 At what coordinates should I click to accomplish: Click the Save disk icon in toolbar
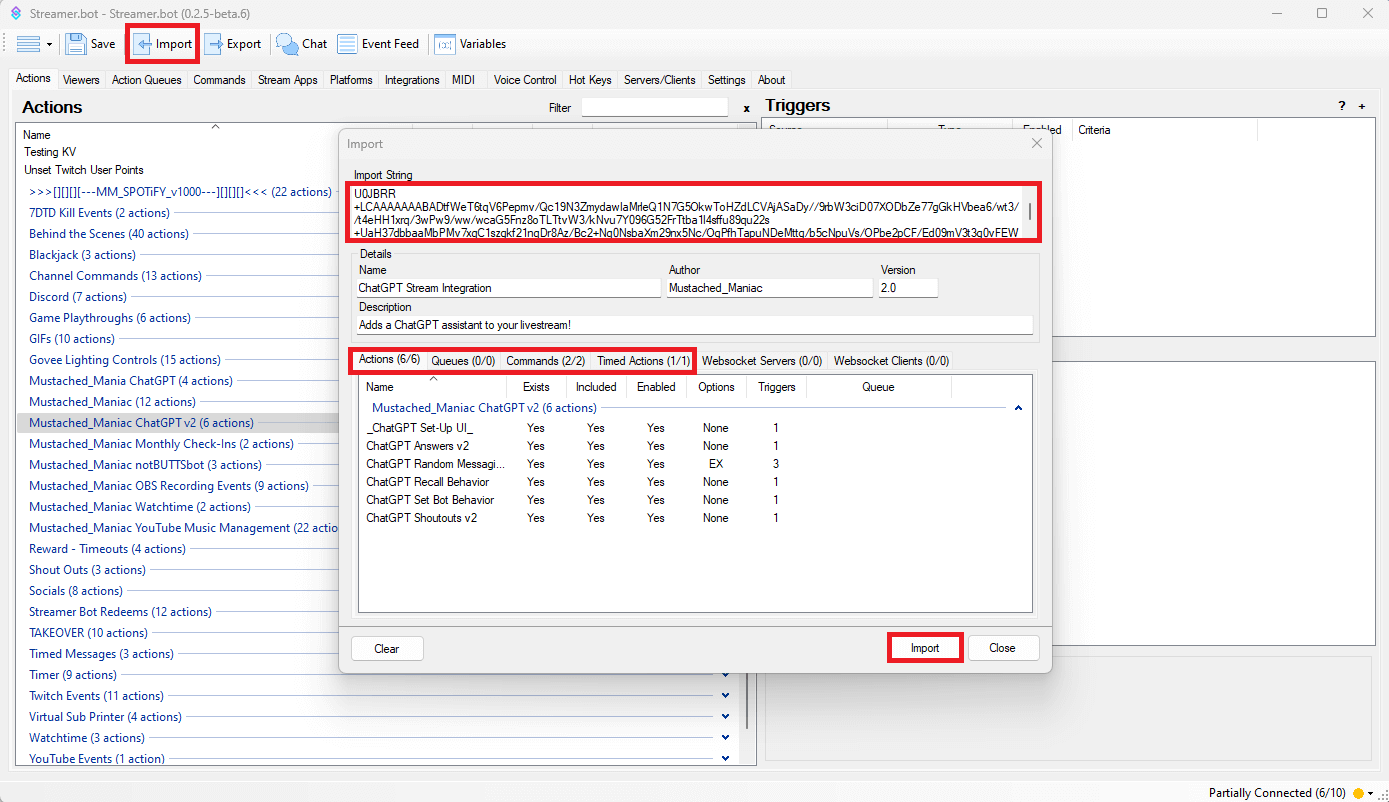pos(77,44)
